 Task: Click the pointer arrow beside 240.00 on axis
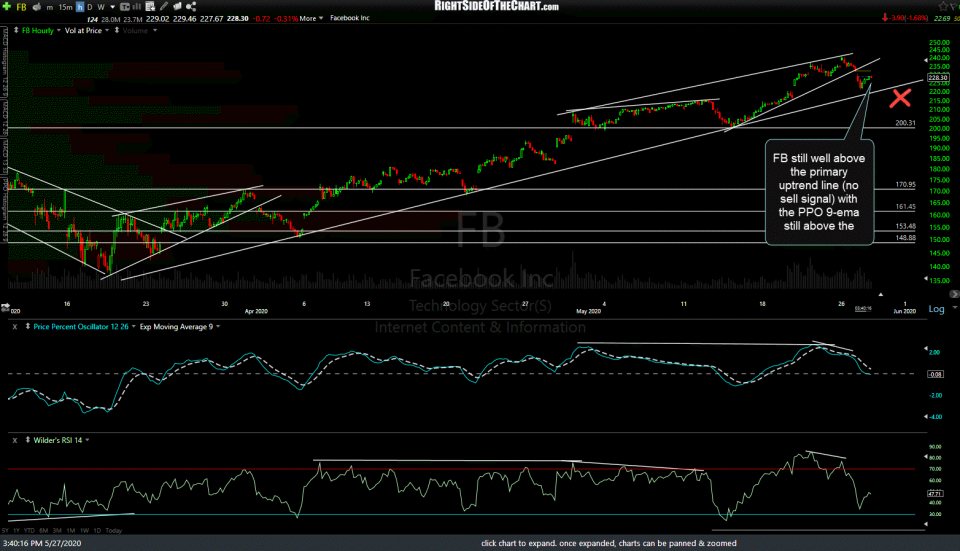(x=925, y=60)
